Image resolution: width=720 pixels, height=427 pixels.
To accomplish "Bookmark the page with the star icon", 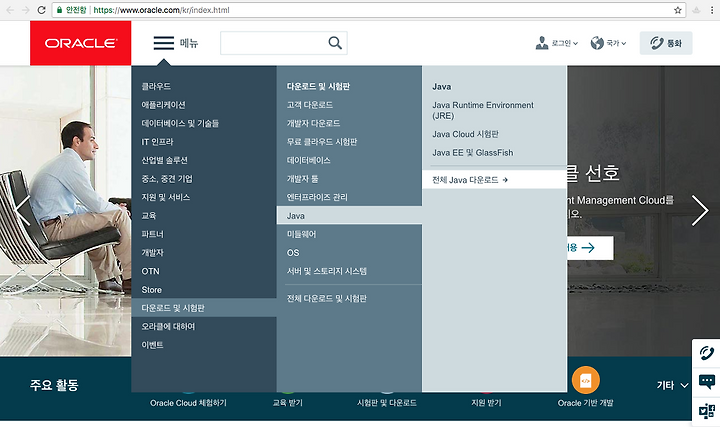I will [x=677, y=10].
